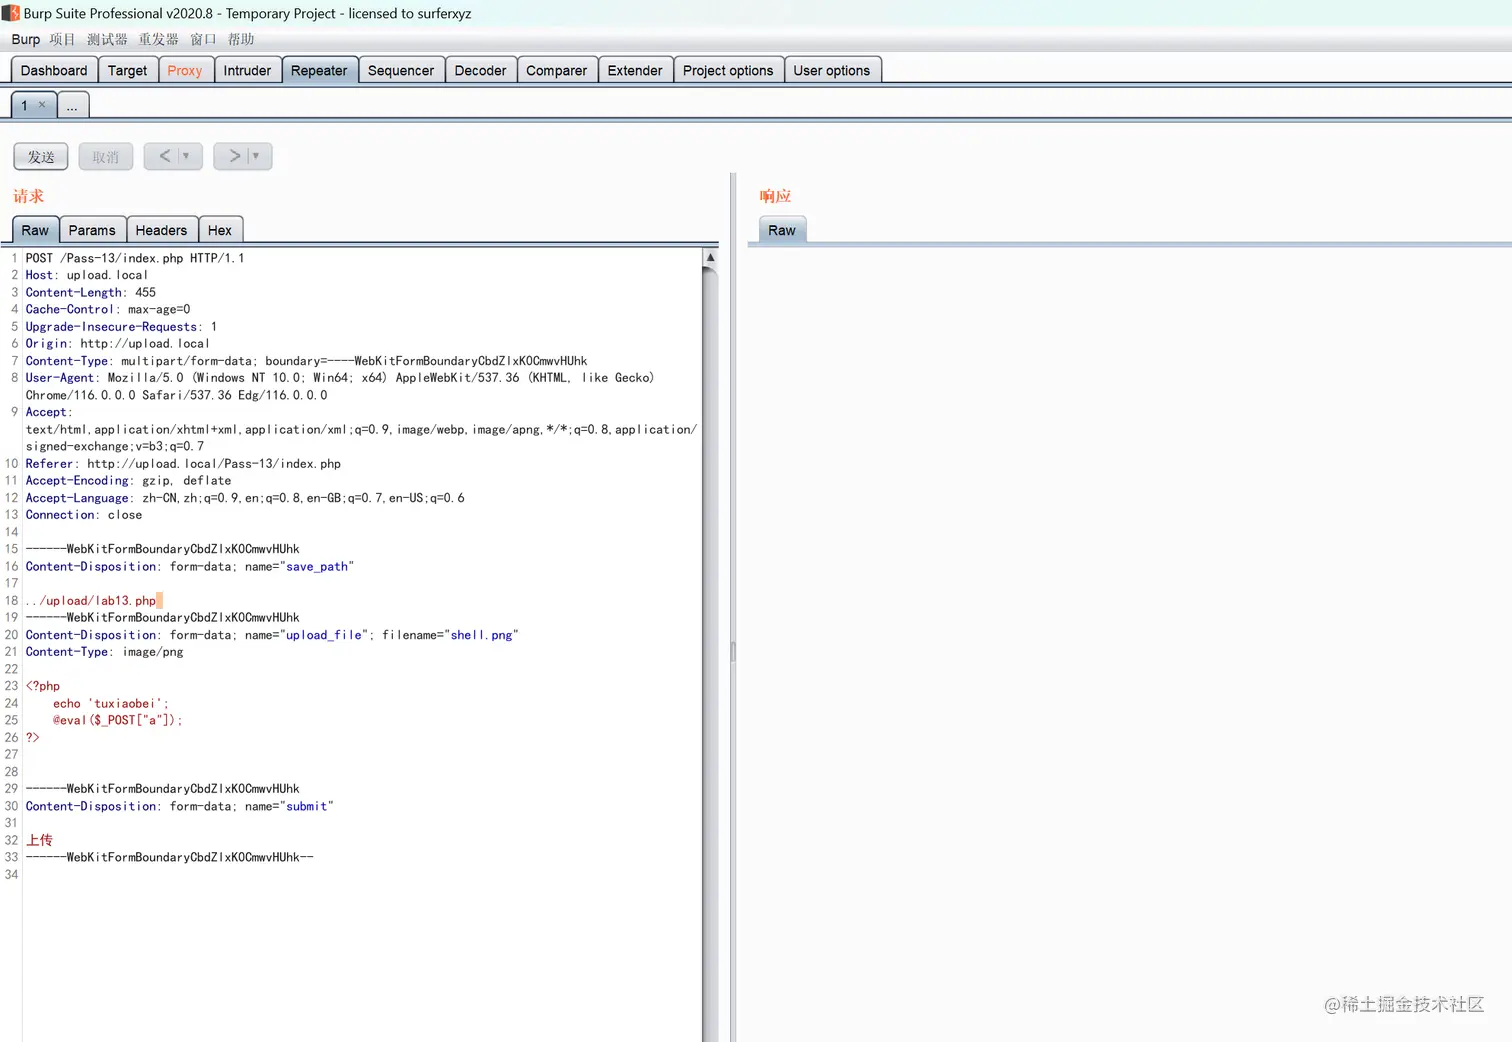Screen dimensions: 1512x1042
Task: Click the POST /Pass-13/index.php request line
Action: pos(135,258)
